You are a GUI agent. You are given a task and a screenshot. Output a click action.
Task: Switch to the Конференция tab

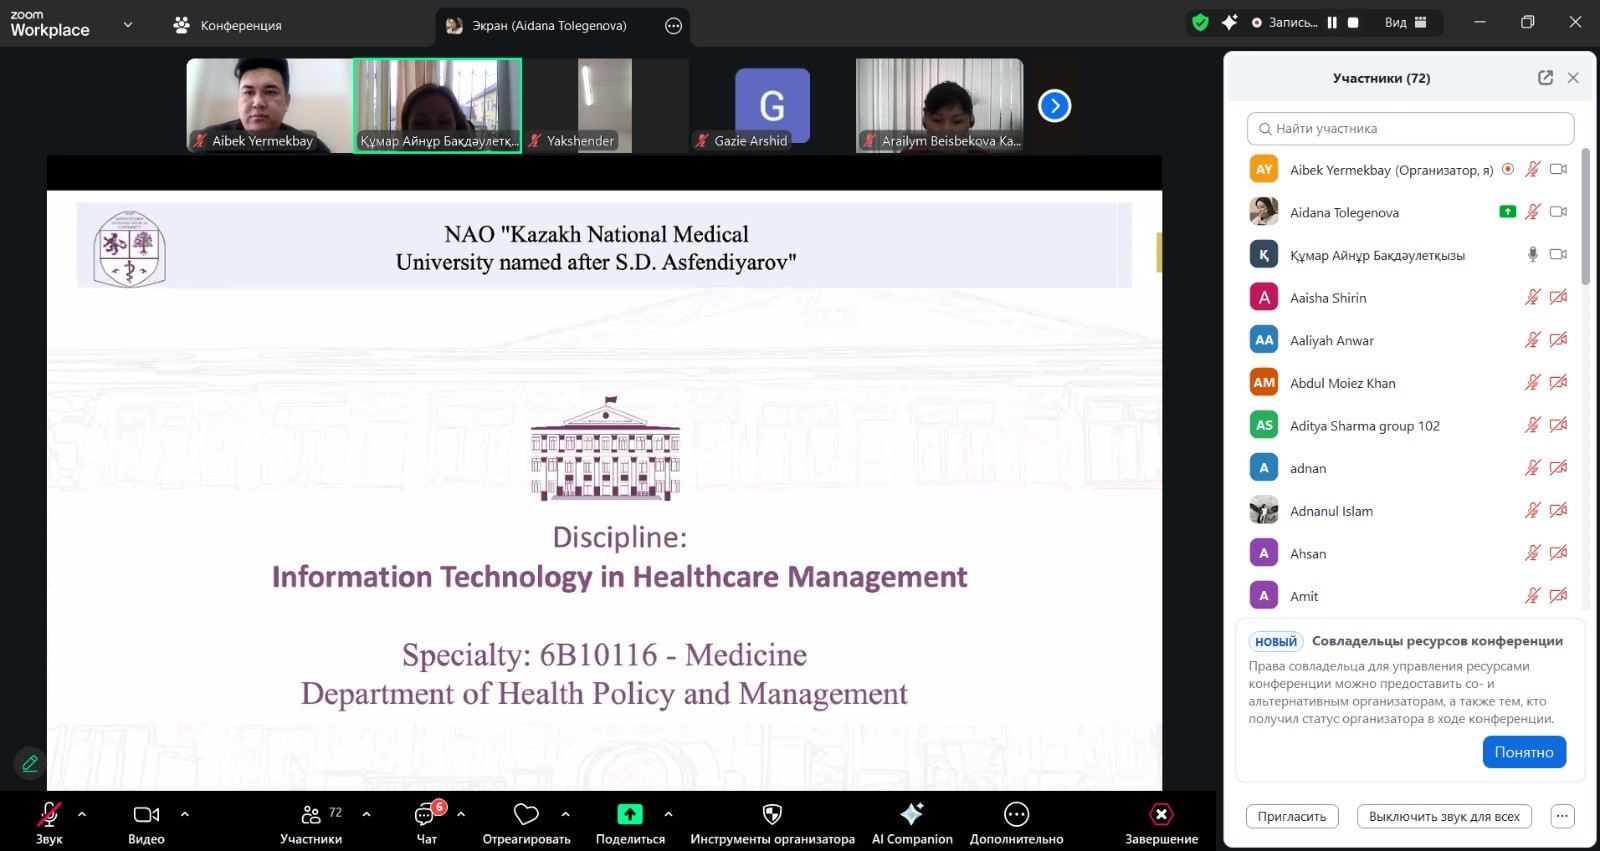[228, 25]
